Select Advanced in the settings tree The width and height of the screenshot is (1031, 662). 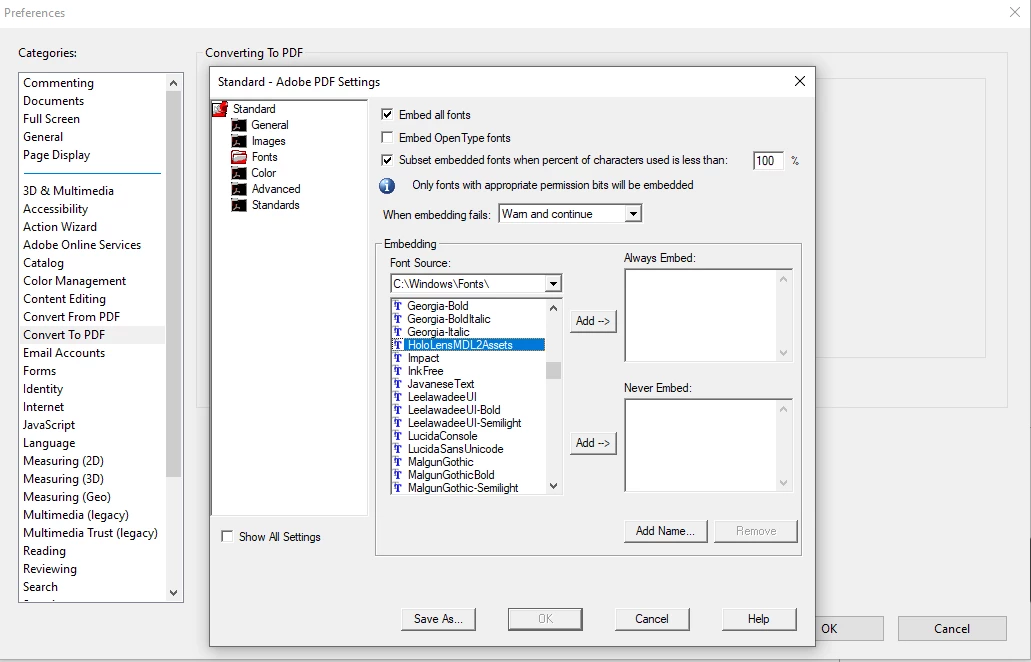276,189
